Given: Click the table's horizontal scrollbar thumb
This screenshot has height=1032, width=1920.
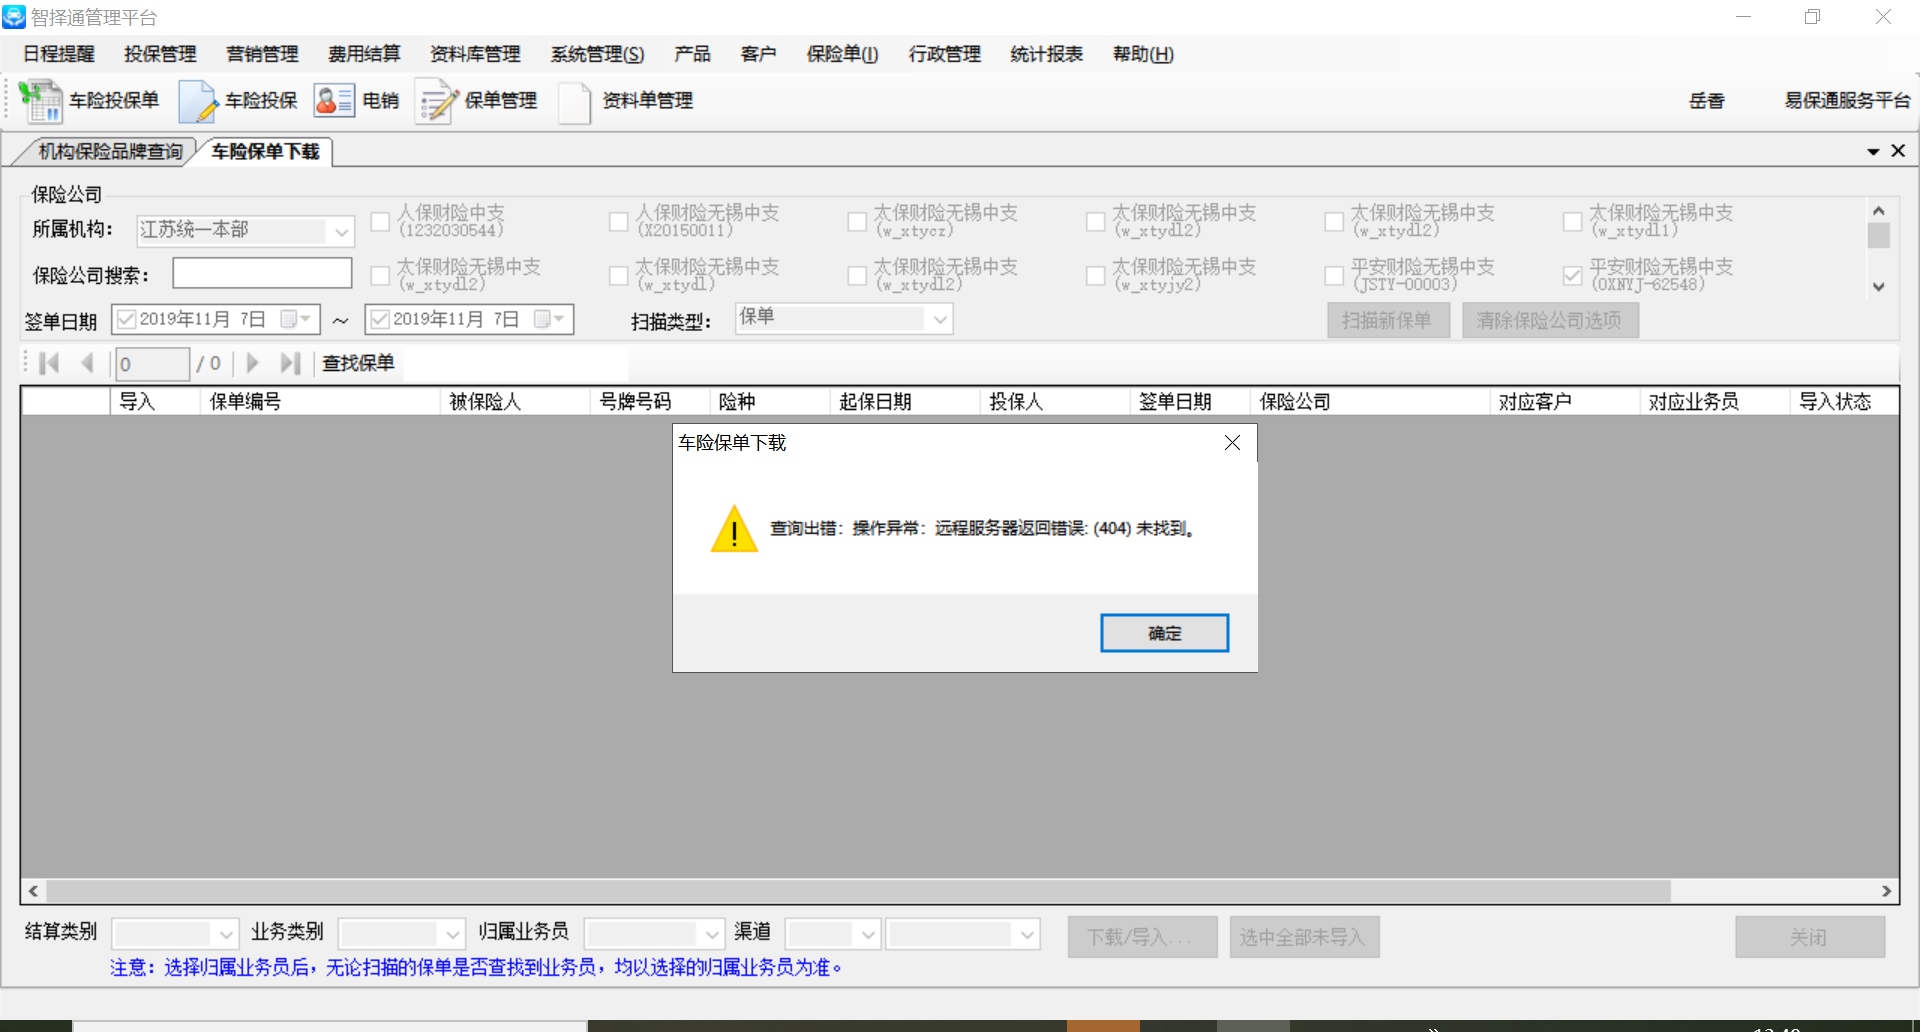Looking at the screenshot, I should (858, 891).
